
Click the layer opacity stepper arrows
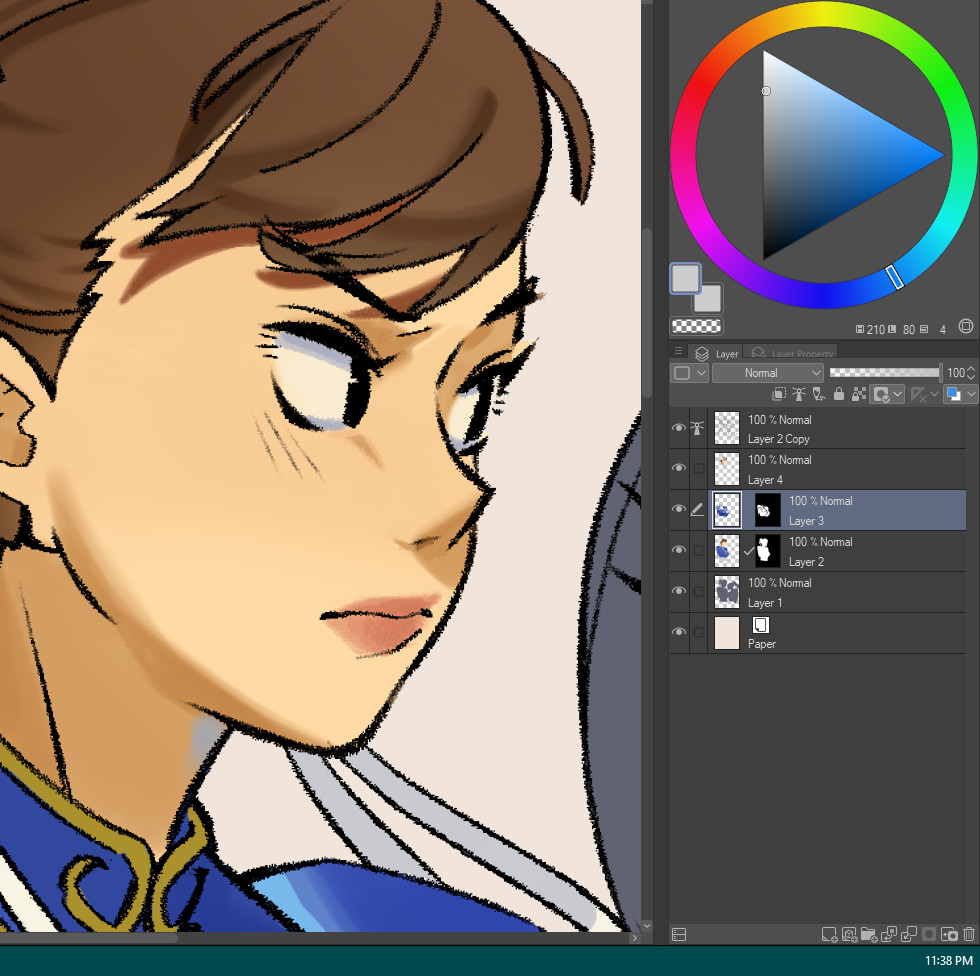971,373
